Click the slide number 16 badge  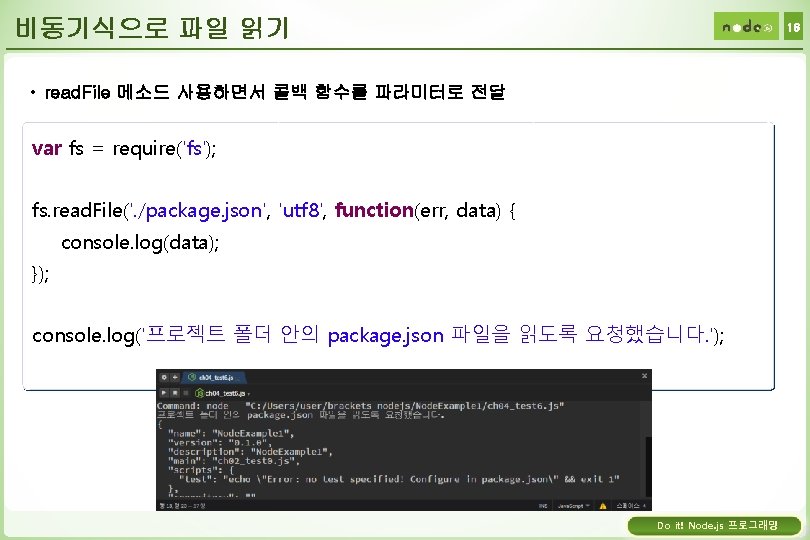click(793, 26)
